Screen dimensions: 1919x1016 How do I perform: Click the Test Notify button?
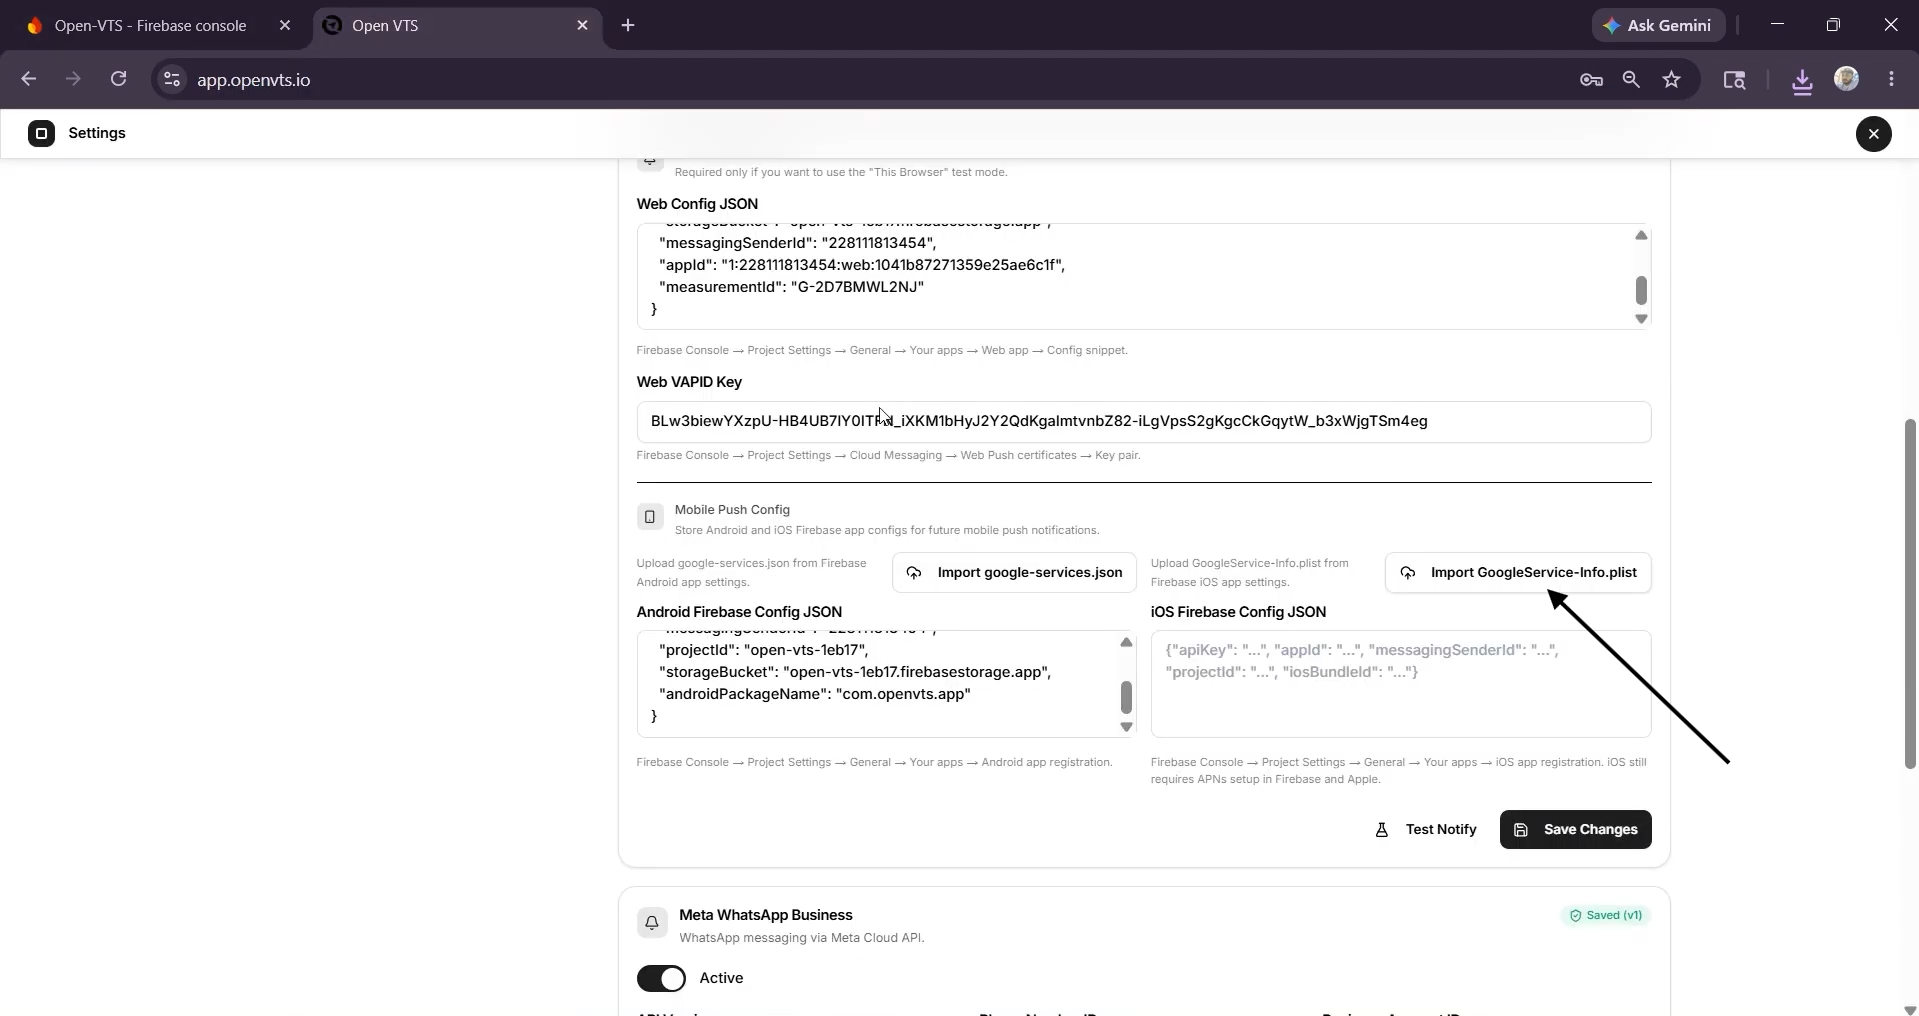(1426, 830)
